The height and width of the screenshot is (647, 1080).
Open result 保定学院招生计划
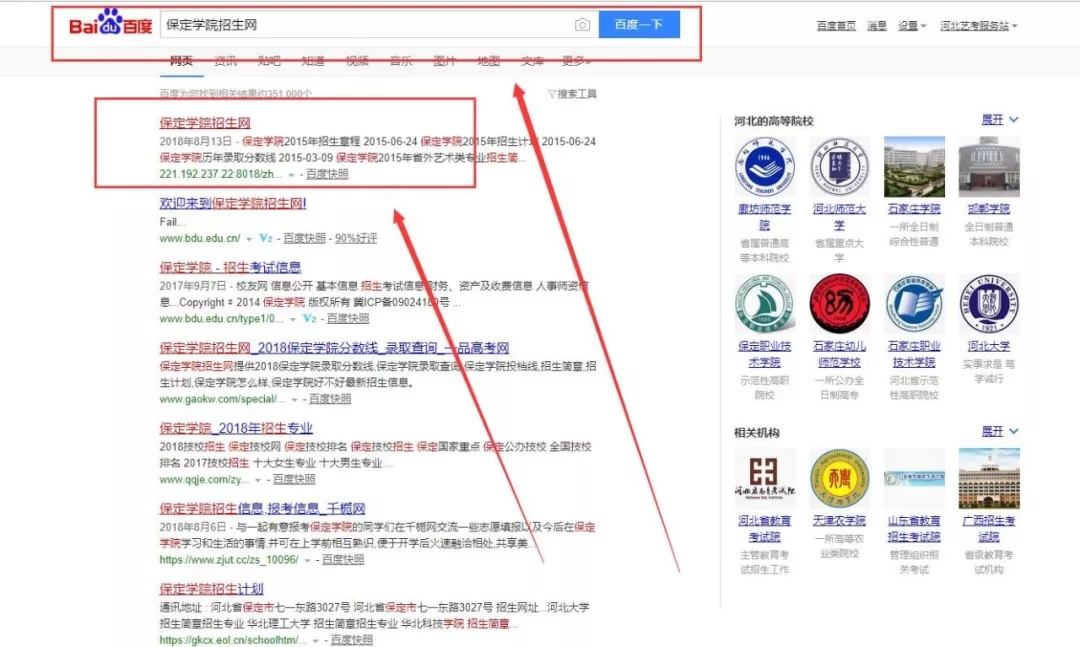[211, 588]
